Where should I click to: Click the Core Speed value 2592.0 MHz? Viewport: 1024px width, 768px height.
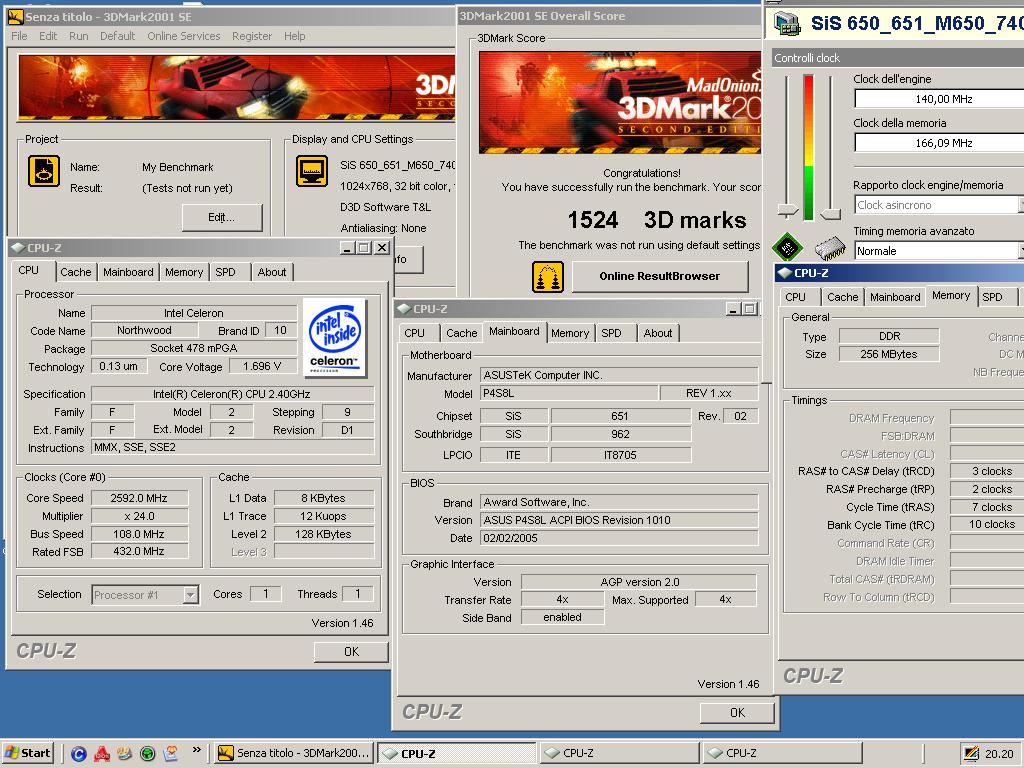tap(139, 498)
